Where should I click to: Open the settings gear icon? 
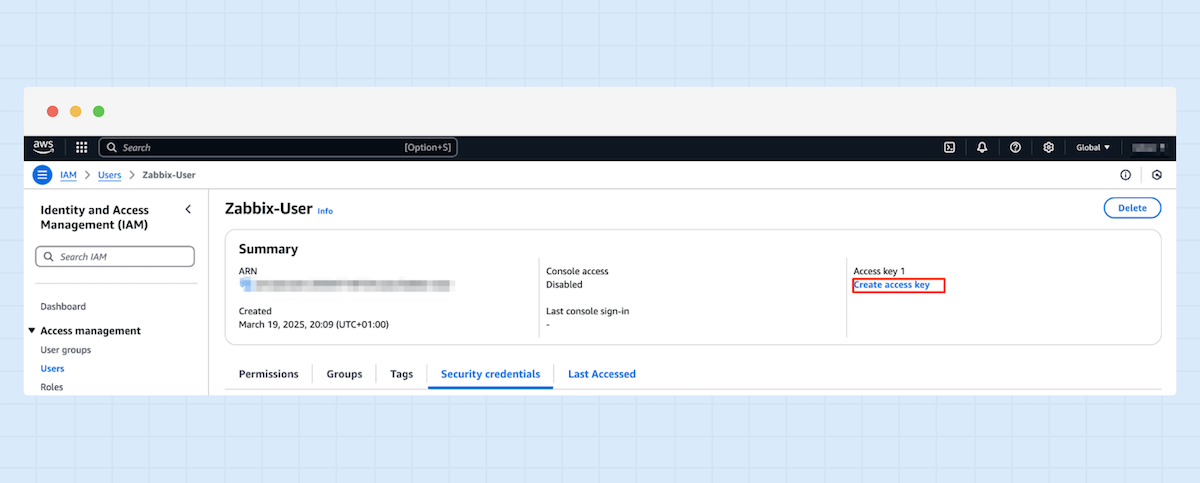[x=1048, y=147]
